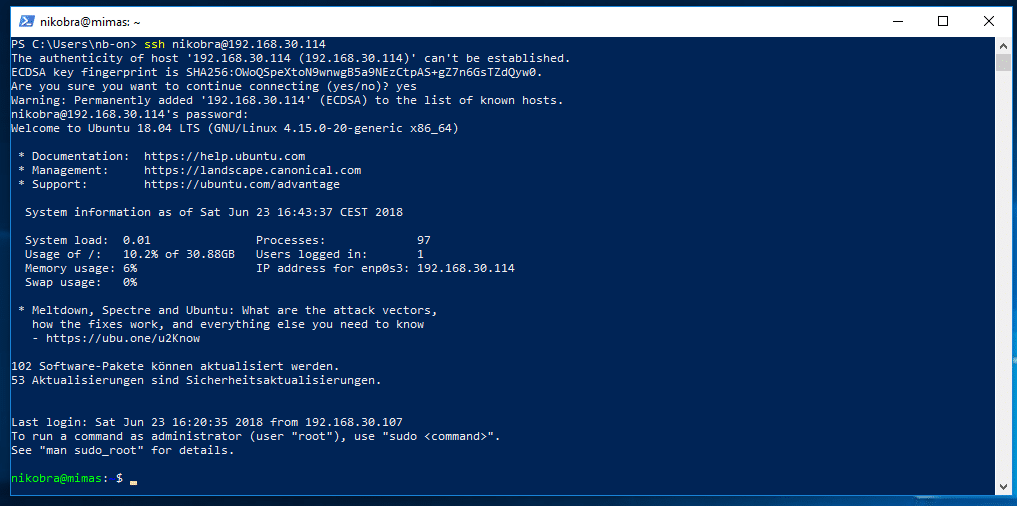Click the scrollbar up arrow

[x=1003, y=45]
